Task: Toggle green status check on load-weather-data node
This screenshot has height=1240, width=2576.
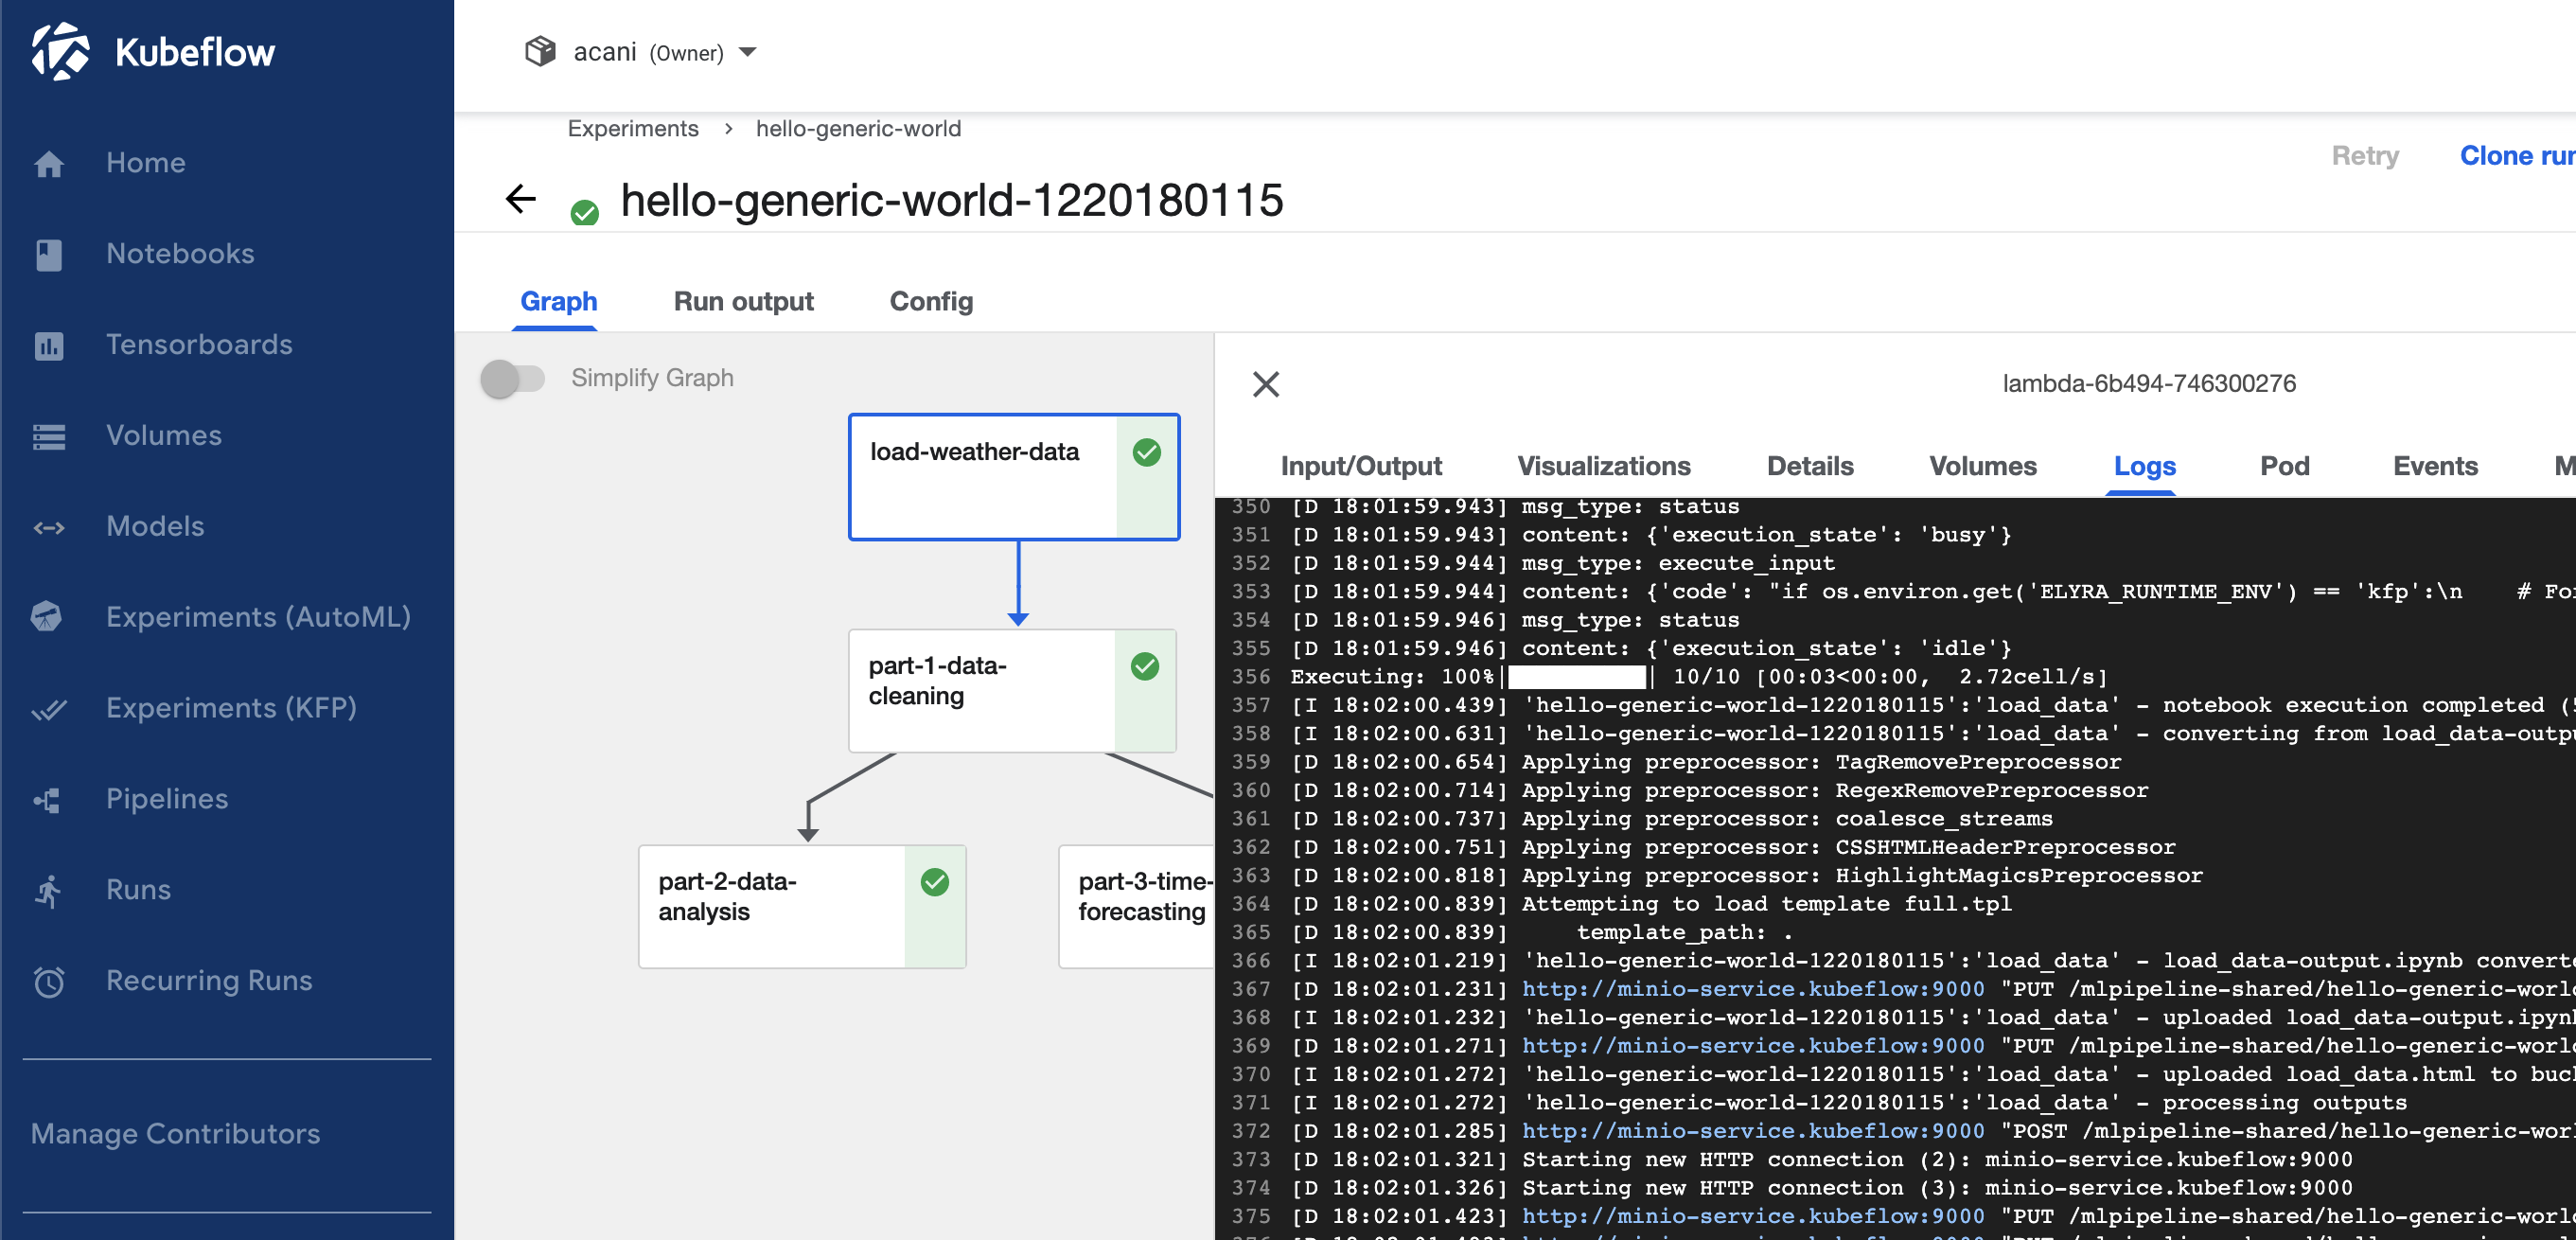Action: pyautogui.click(x=1147, y=452)
